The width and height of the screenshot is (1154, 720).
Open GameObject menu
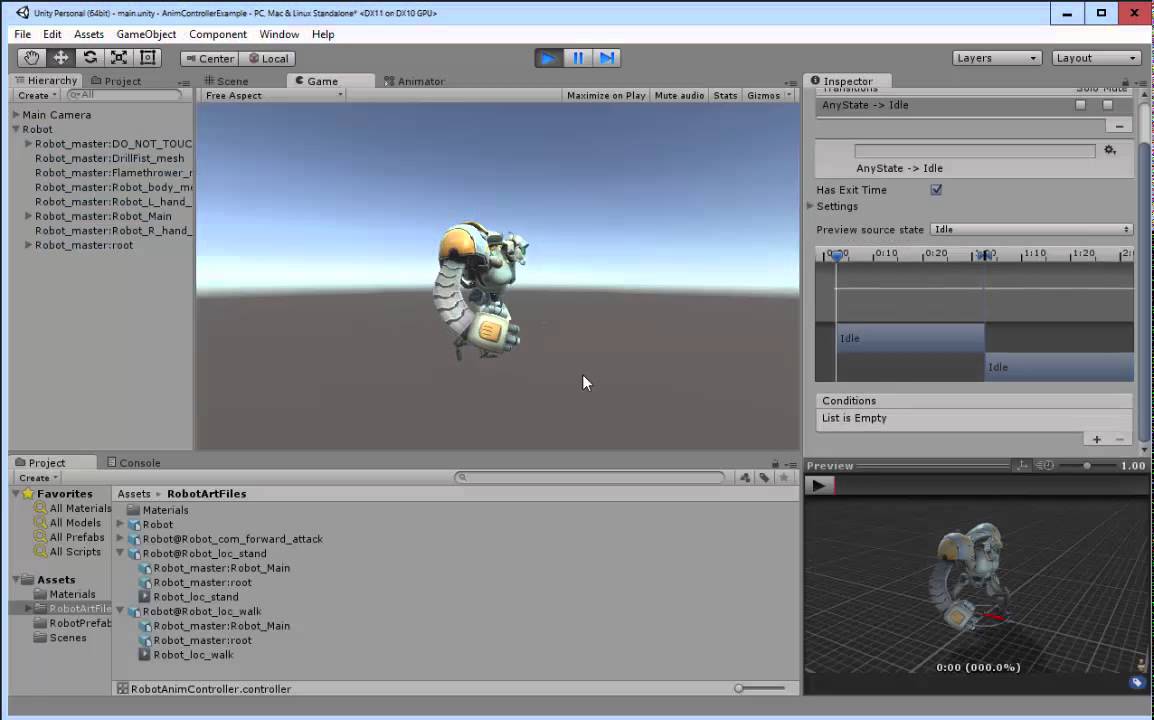point(146,34)
